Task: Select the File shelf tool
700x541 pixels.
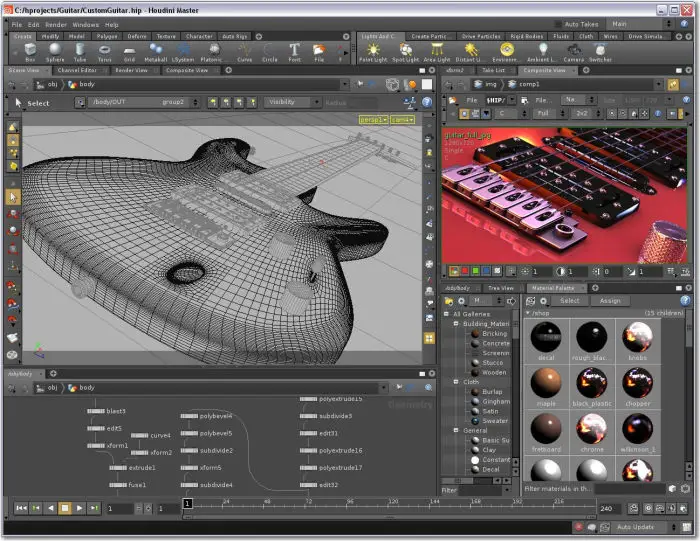Action: 319,52
